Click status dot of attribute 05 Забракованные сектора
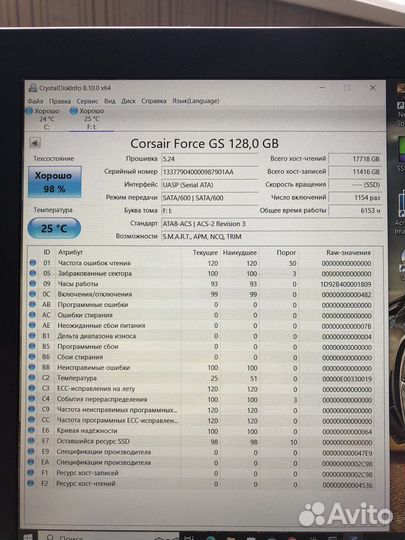This screenshot has width=405, height=540. [x=33, y=273]
